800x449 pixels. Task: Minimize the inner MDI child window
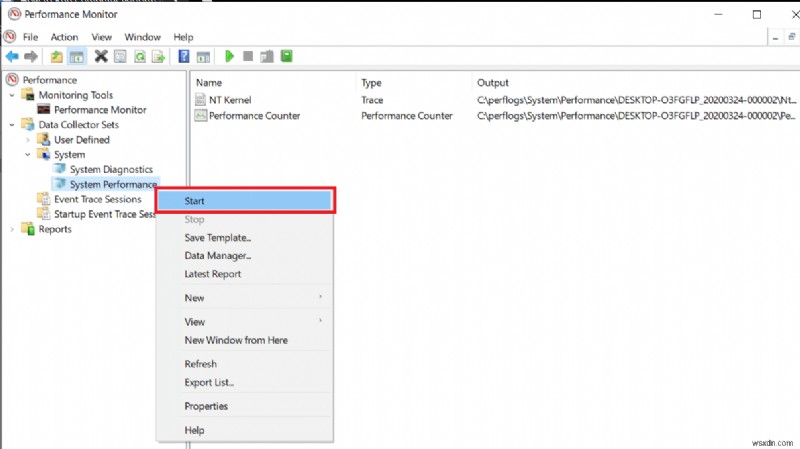point(776,38)
